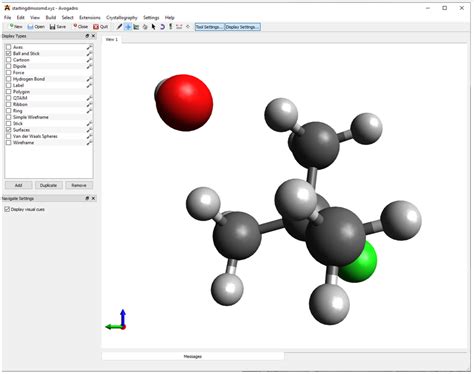474x374 pixels.
Task: Open settings wrench for Van der Waals Spheres
Action: pyautogui.click(x=89, y=136)
